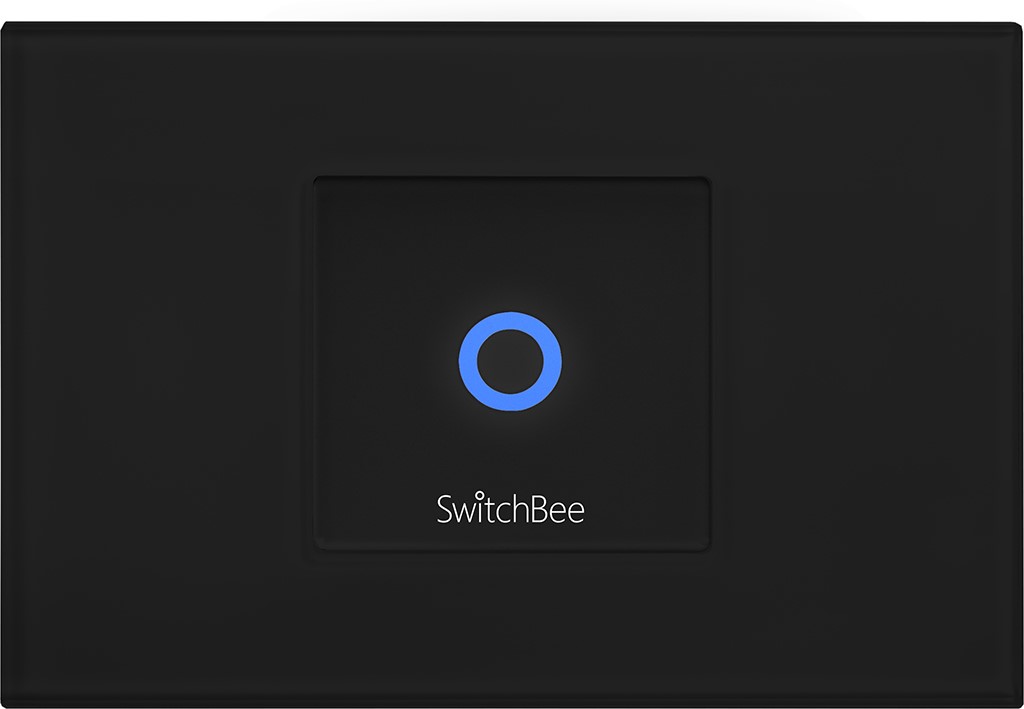Click inner touch panel above the blue ring
1024x709 pixels.
point(511,244)
